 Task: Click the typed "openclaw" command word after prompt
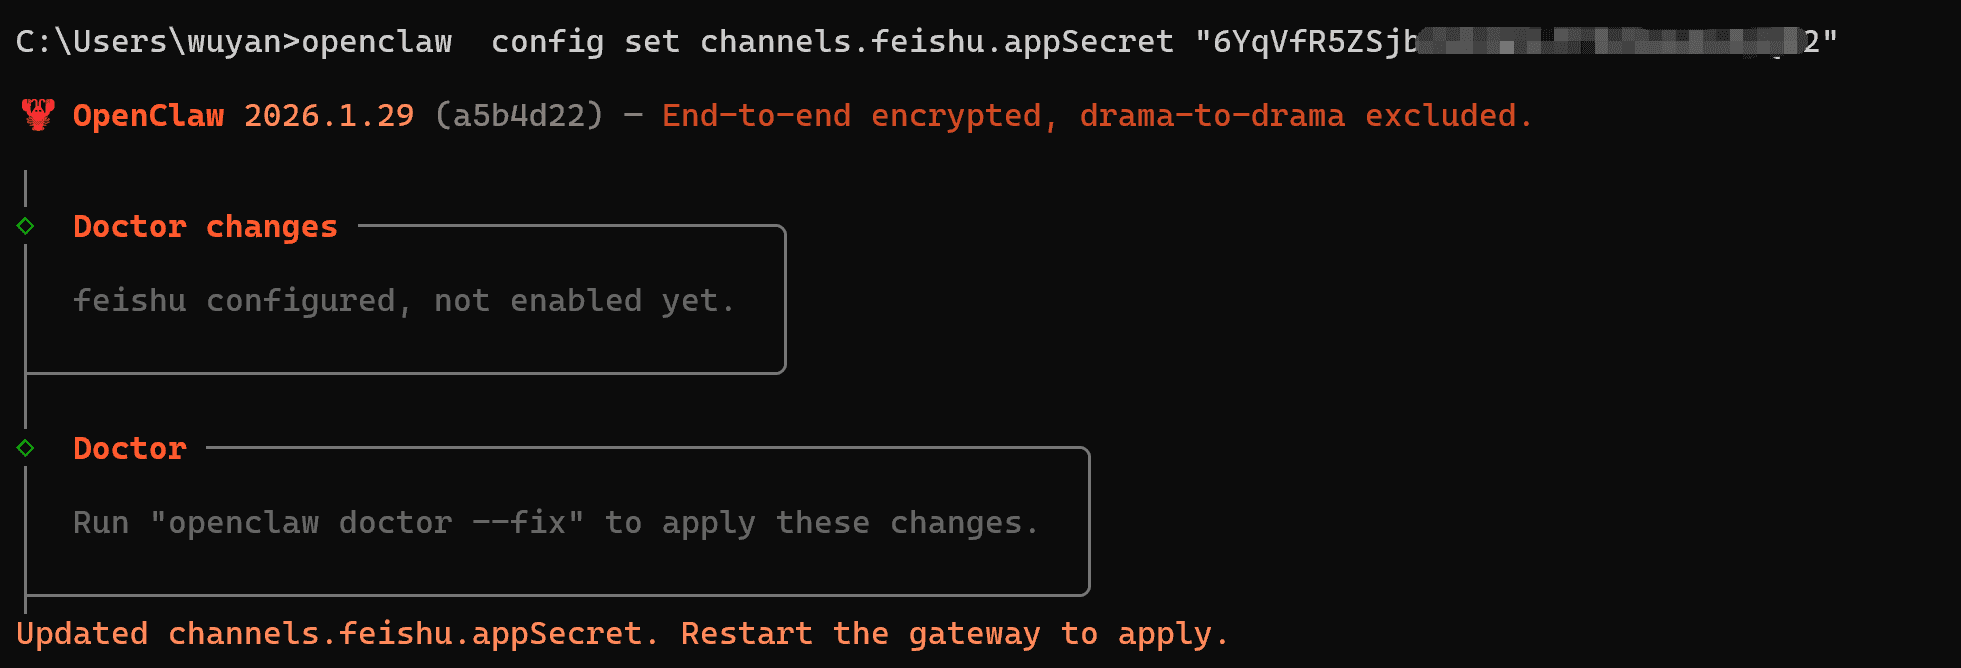[x=377, y=42]
